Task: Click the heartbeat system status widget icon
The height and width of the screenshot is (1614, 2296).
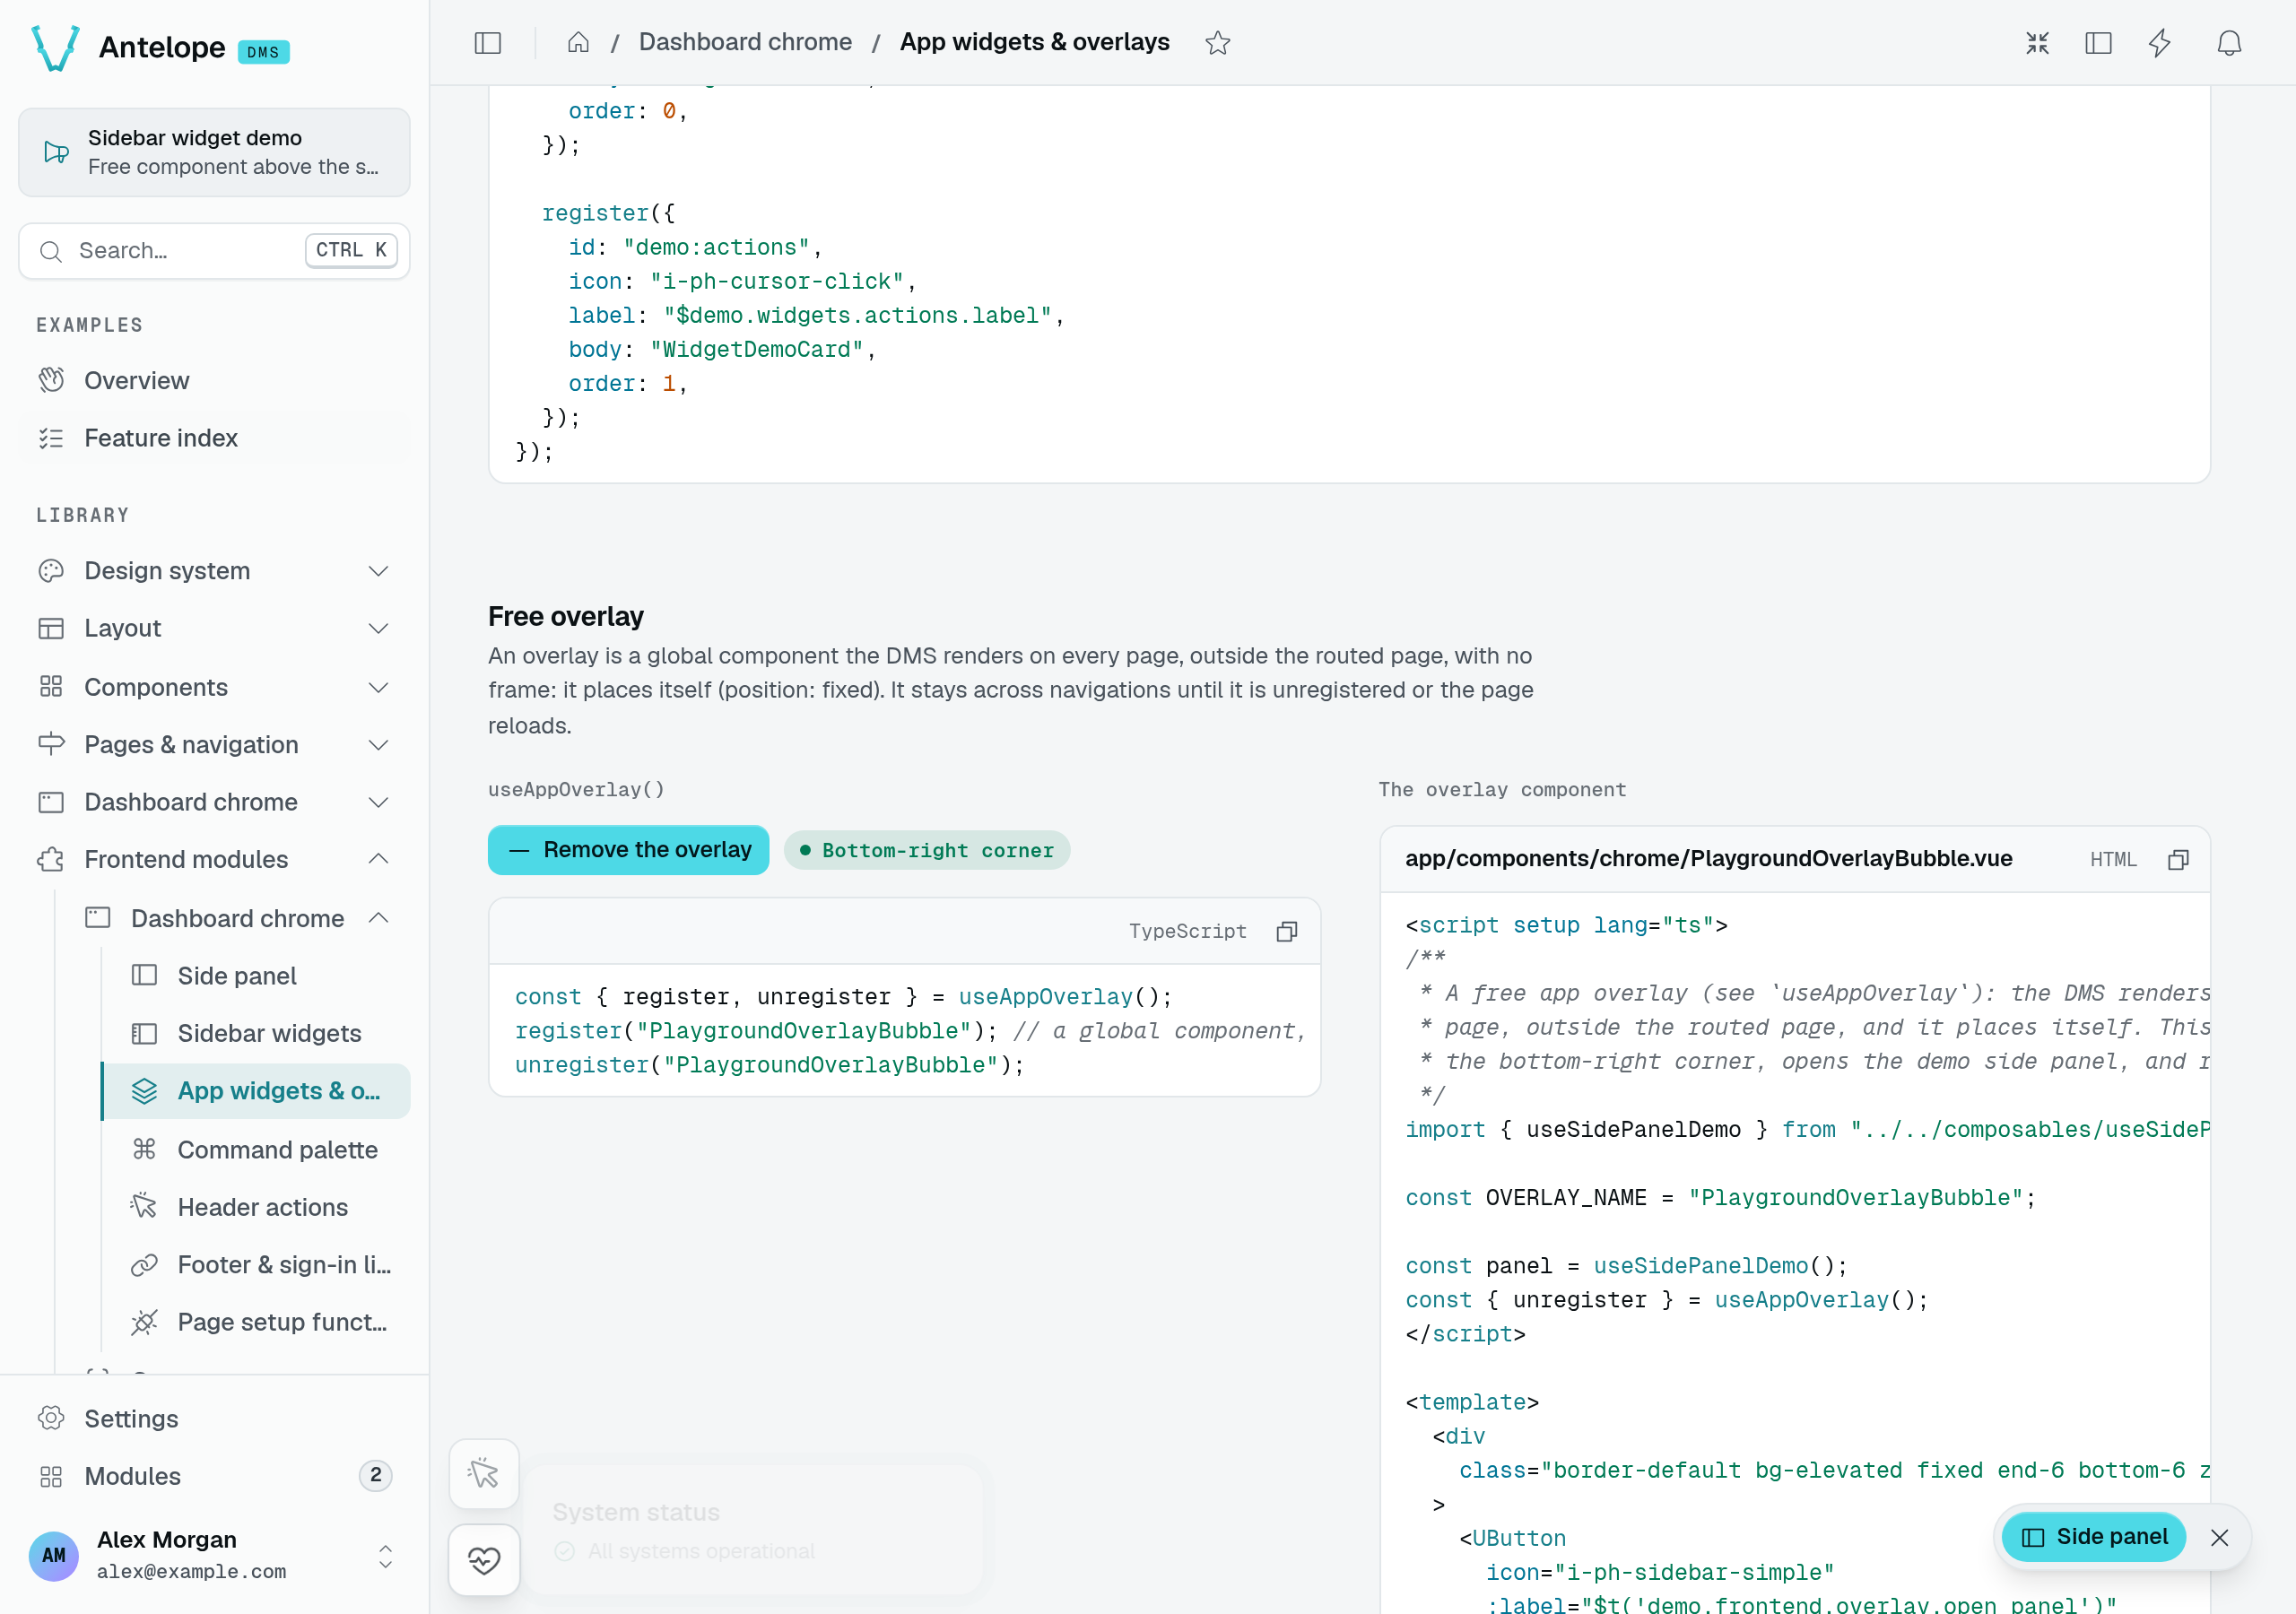Action: pos(484,1559)
